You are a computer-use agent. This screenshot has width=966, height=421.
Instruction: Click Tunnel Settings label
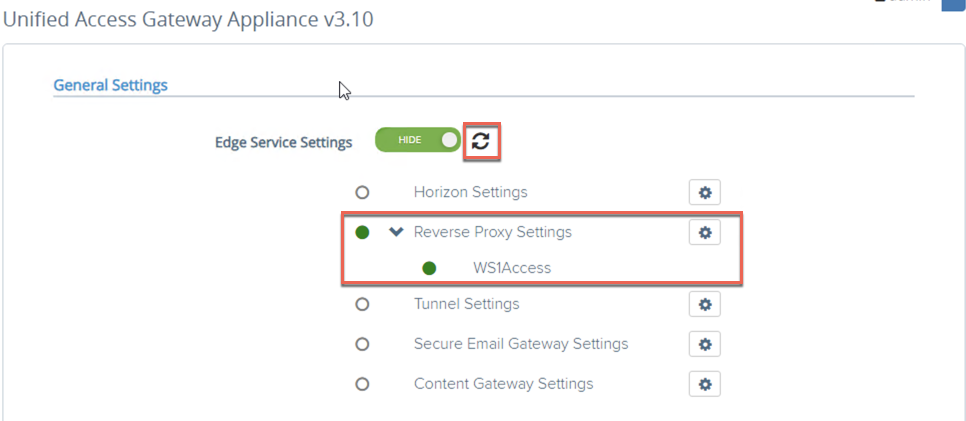tap(466, 304)
